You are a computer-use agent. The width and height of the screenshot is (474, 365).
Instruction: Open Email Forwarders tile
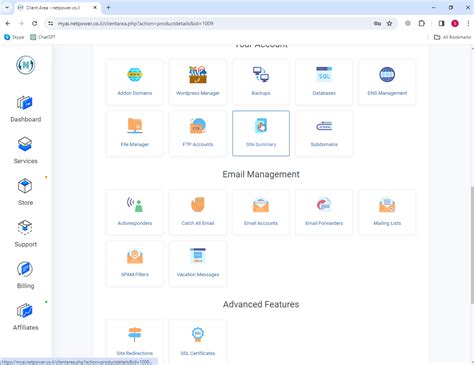pos(324,212)
